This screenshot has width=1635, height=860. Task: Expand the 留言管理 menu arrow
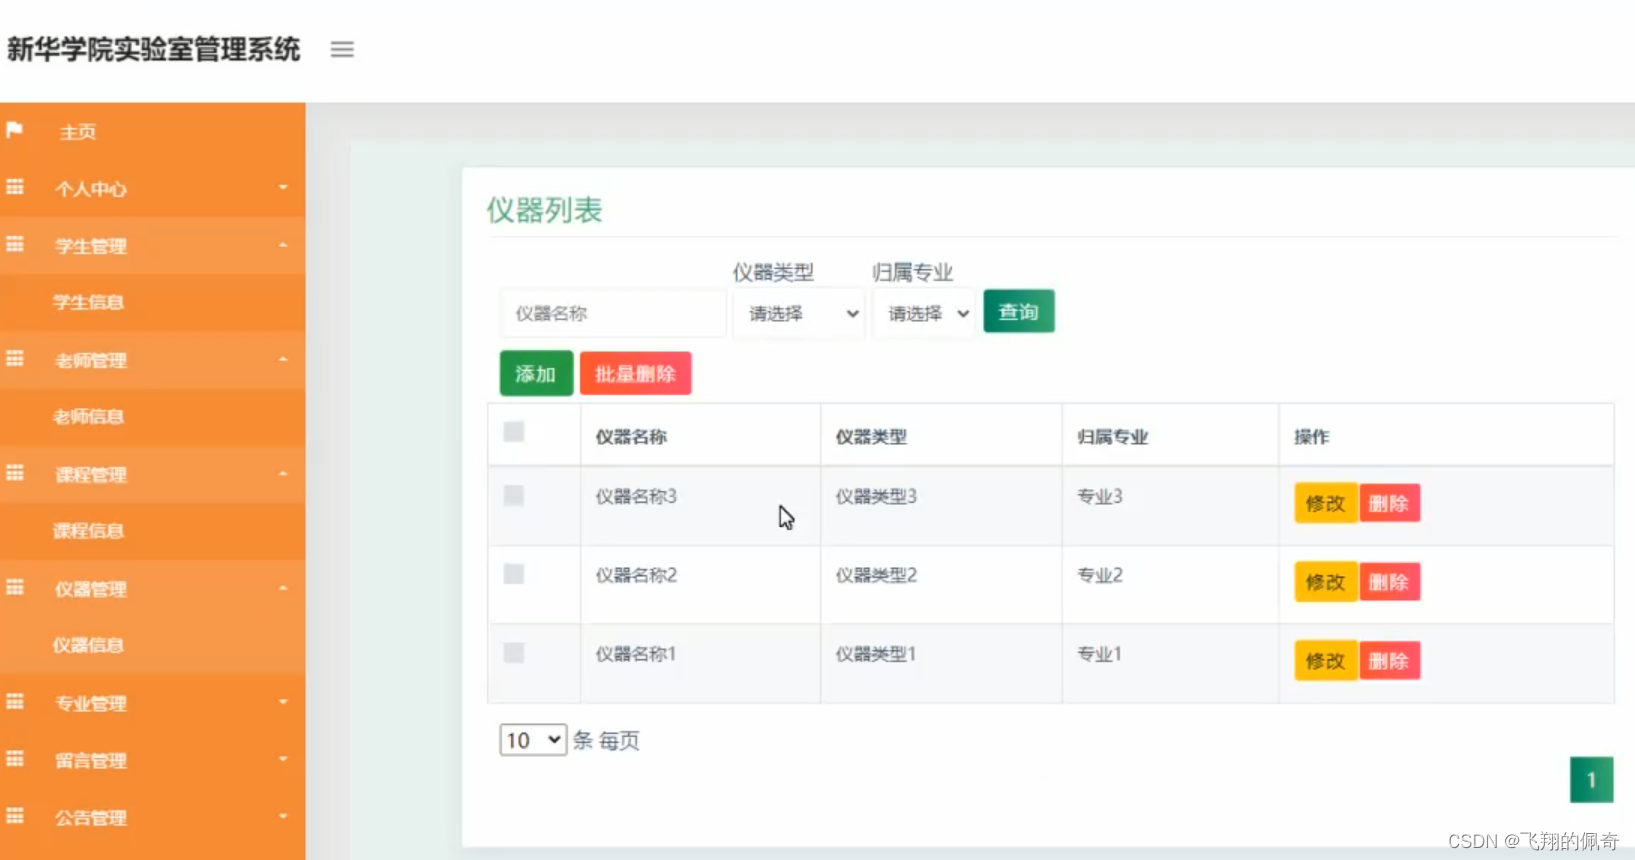[283, 759]
